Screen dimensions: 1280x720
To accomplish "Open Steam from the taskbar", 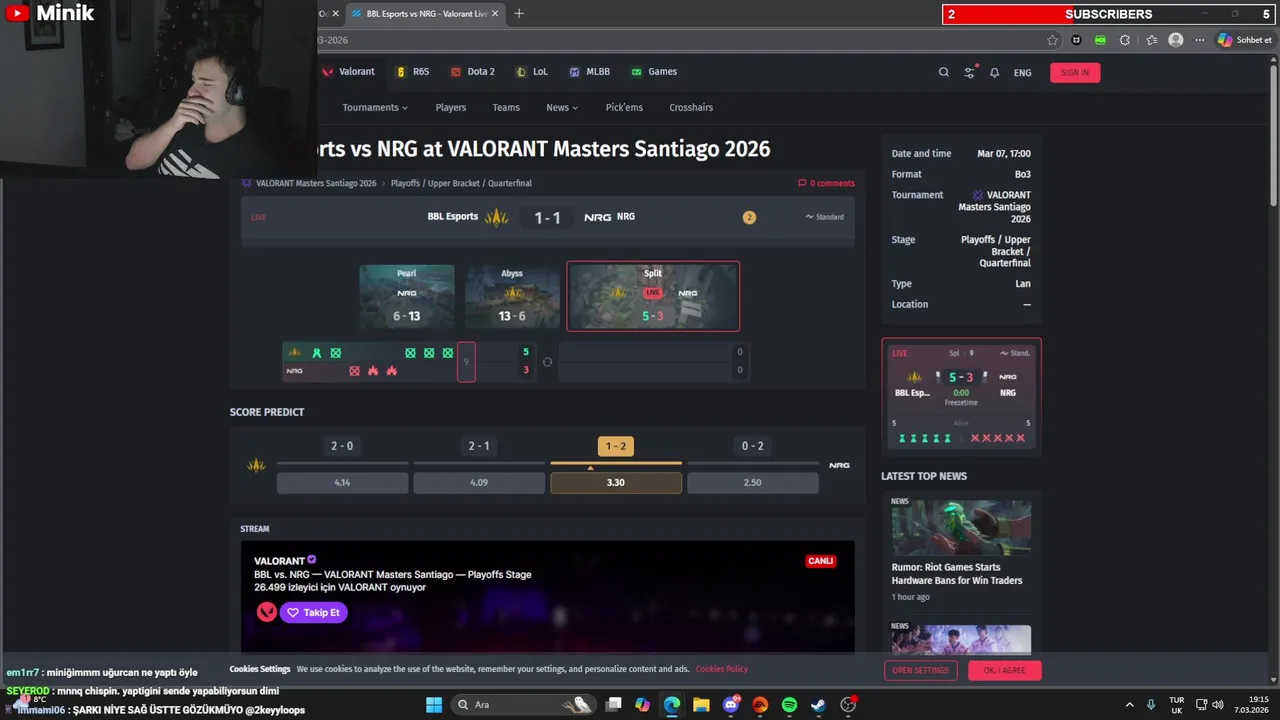I will [818, 705].
